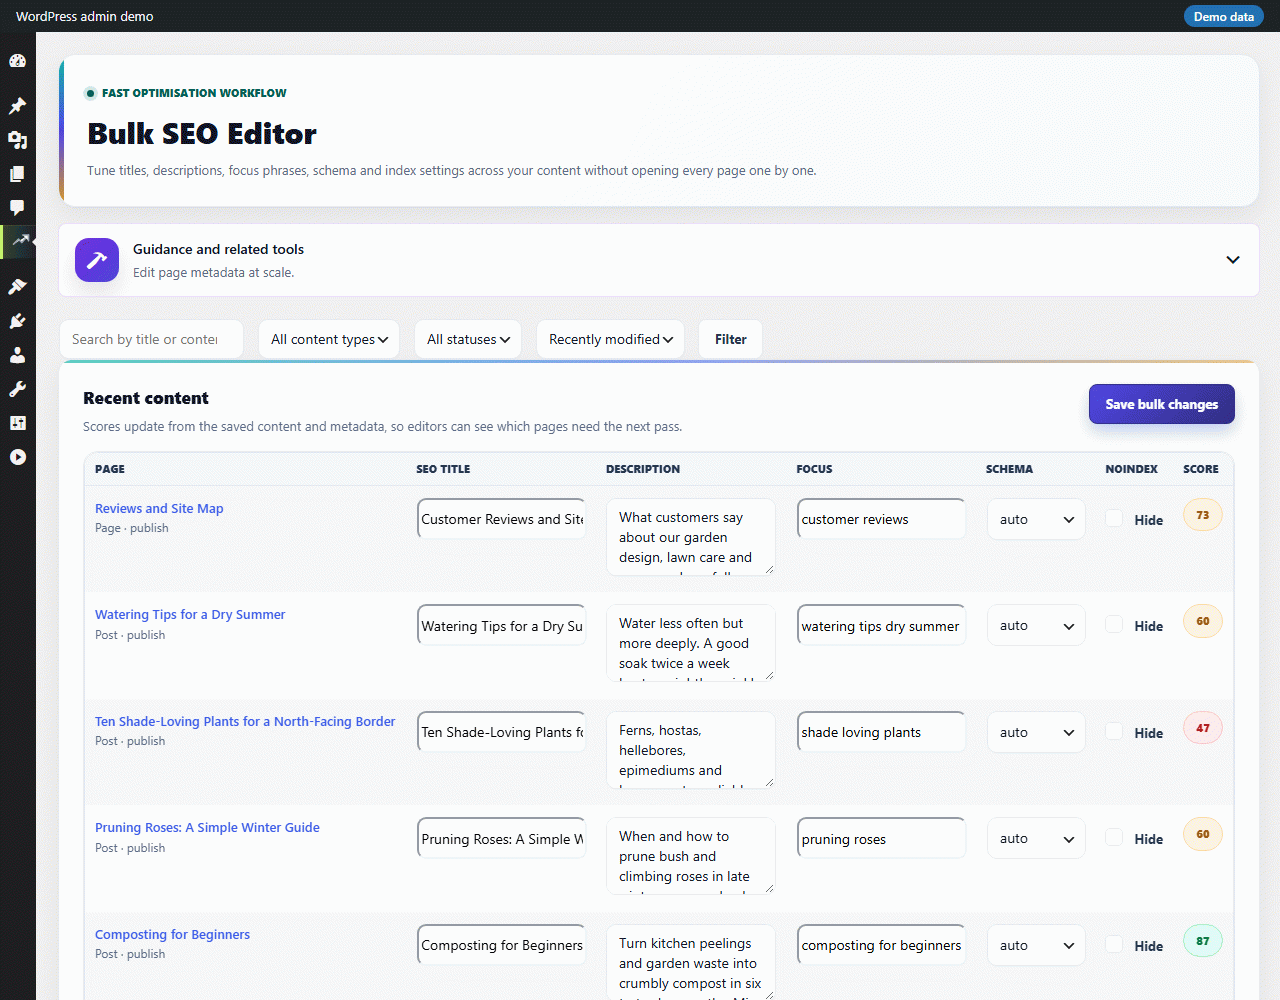Click the focus field 'pruning roses'
The height and width of the screenshot is (1000, 1280).
[881, 838]
